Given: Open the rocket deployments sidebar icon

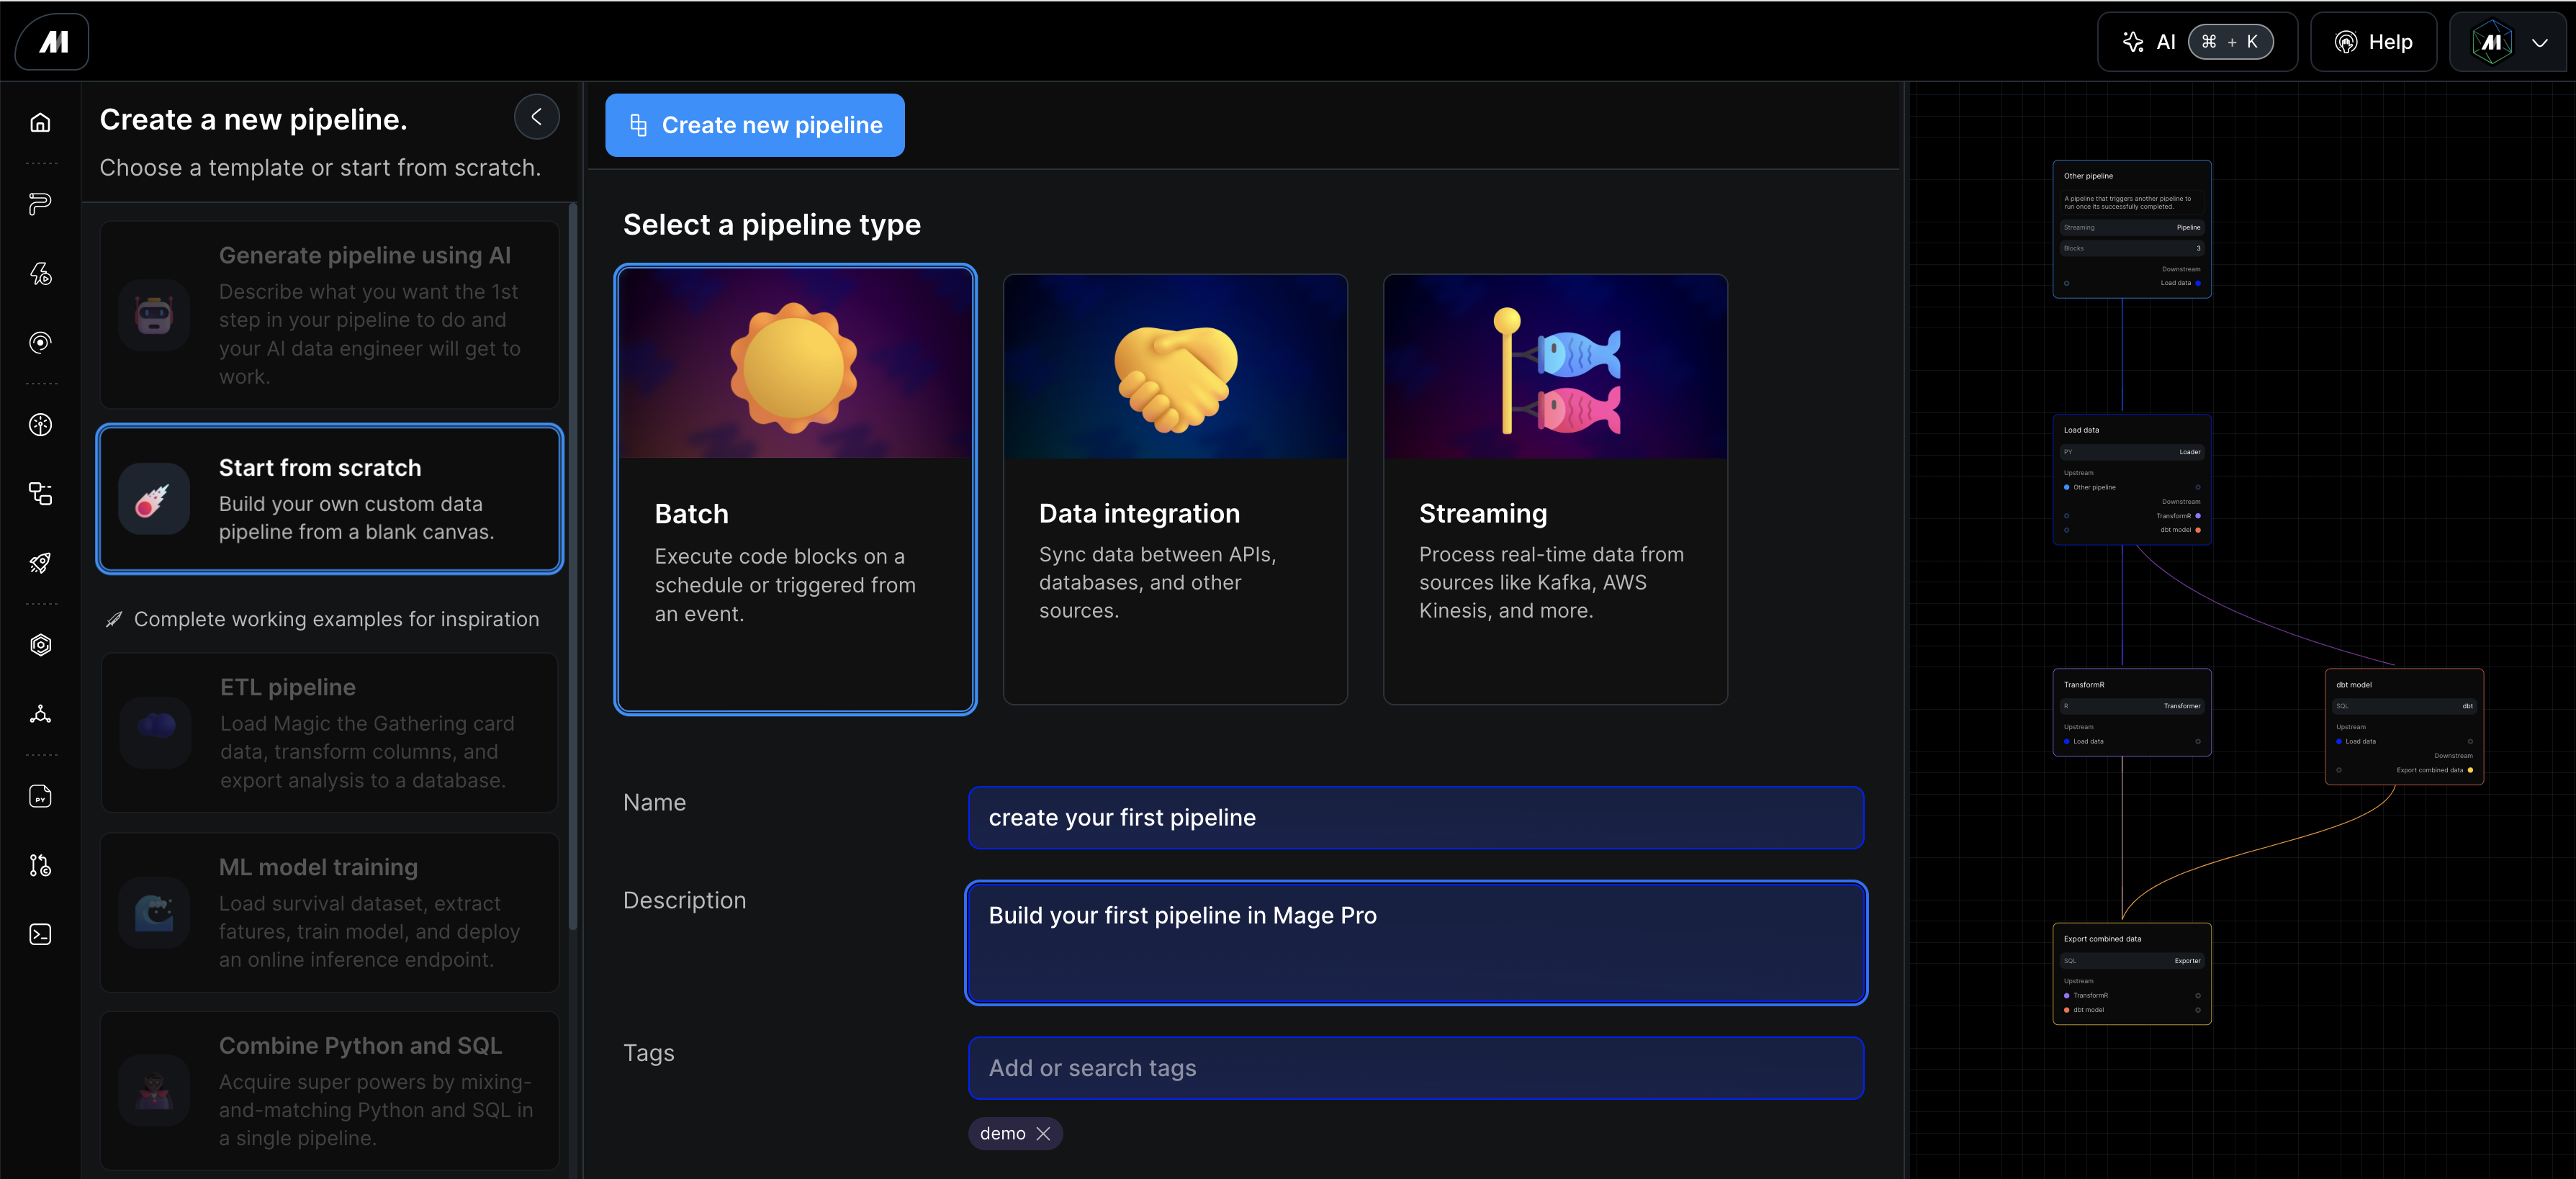Looking at the screenshot, I should [x=40, y=563].
